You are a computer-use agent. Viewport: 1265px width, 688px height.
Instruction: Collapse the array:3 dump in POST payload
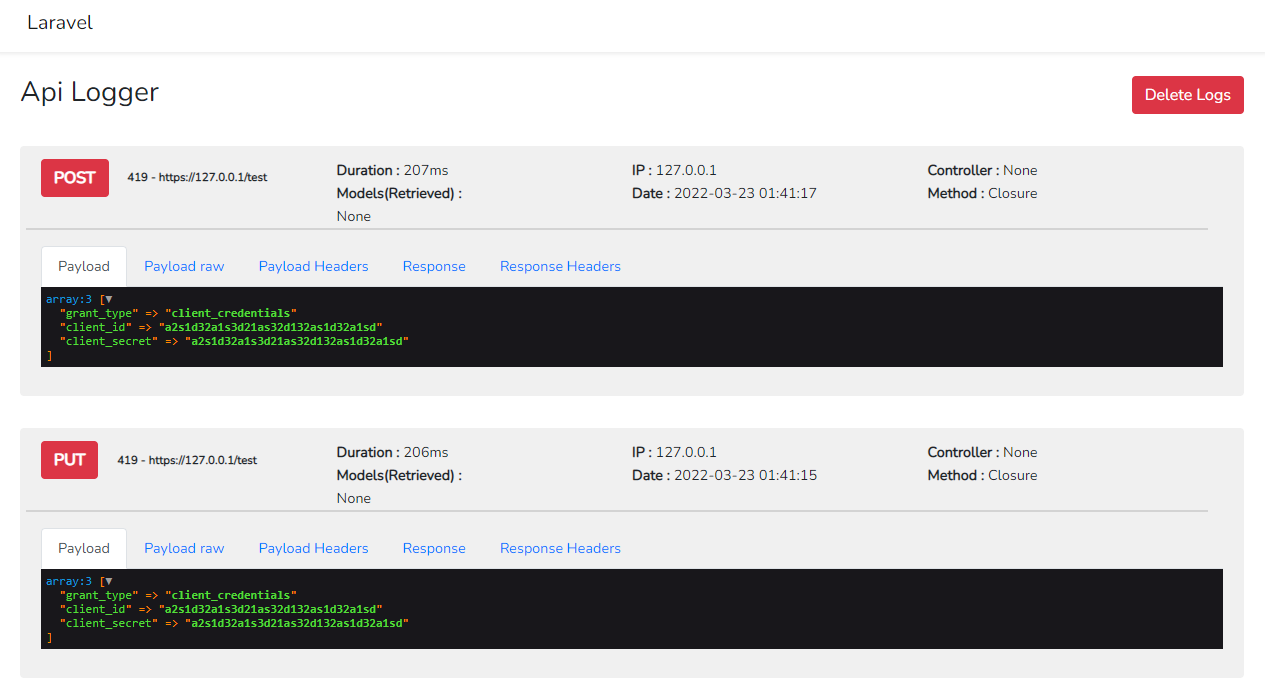click(x=107, y=298)
